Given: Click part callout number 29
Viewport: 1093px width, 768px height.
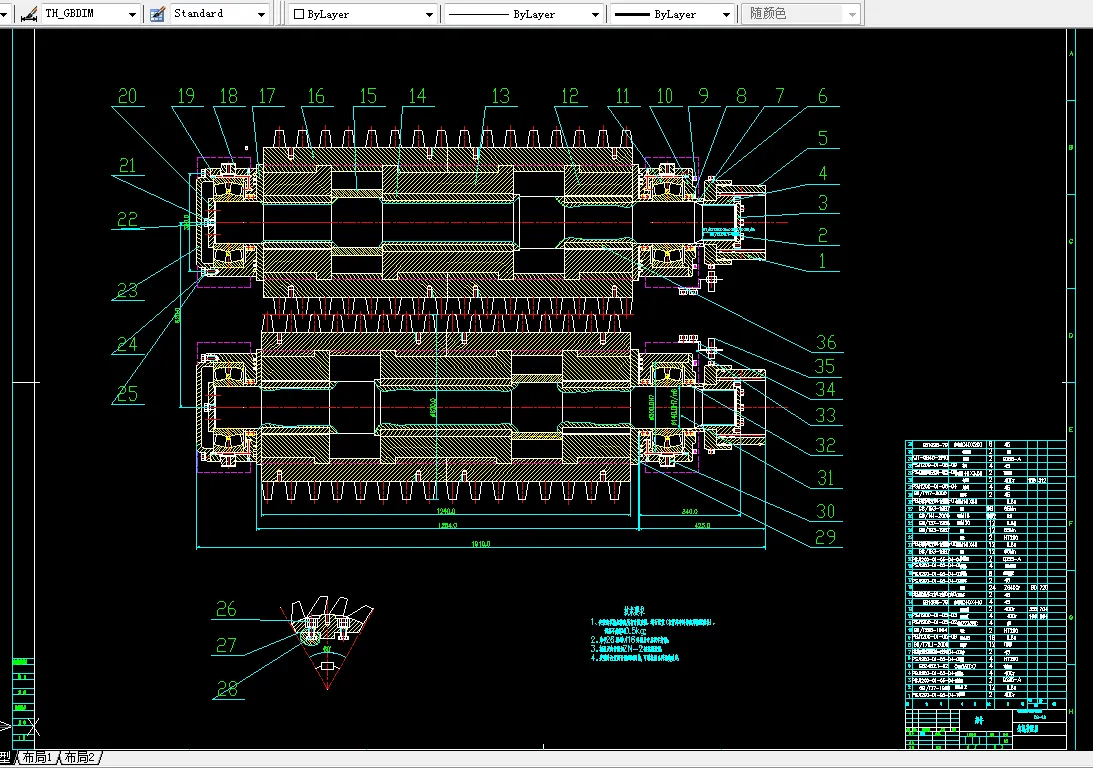Looking at the screenshot, I should tap(826, 538).
